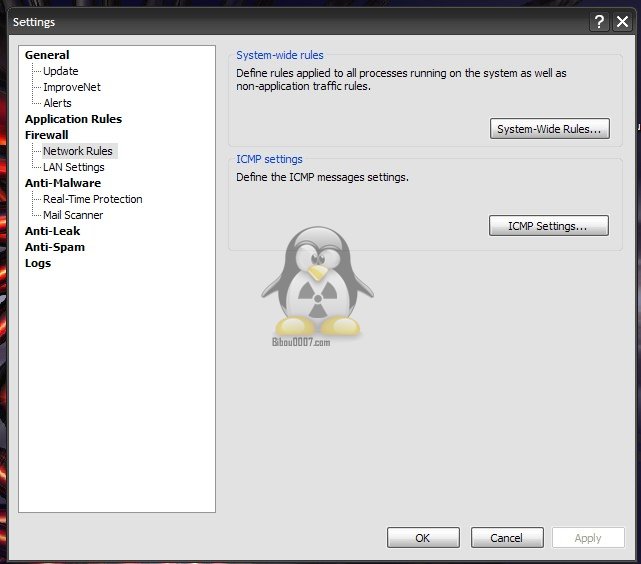Select Alerts in the settings tree

pyautogui.click(x=57, y=103)
